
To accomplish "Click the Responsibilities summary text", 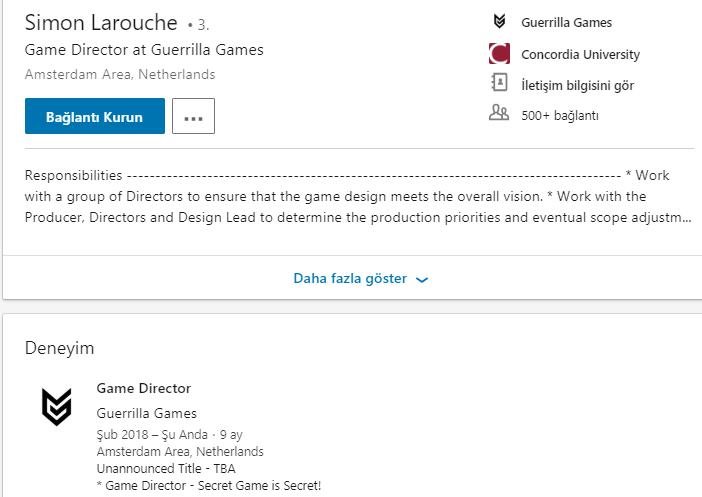I will click(x=358, y=196).
